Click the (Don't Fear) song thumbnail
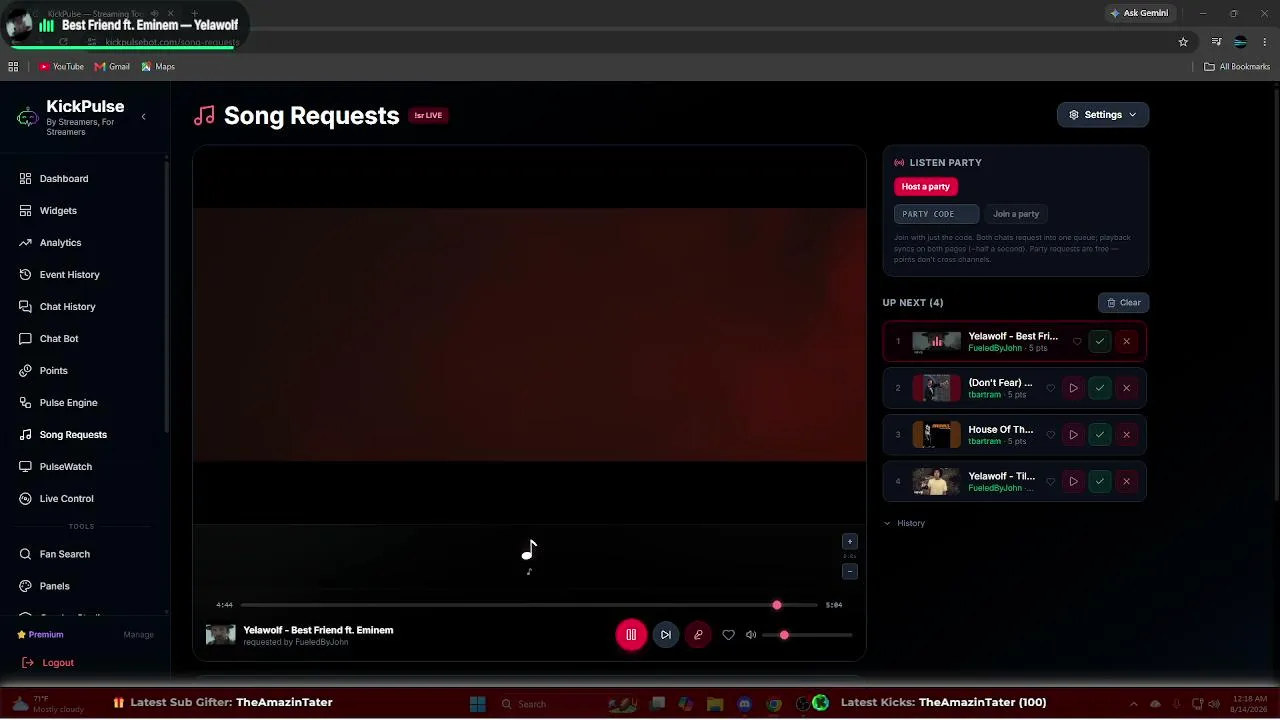This screenshot has height=720, width=1280. click(x=936, y=388)
